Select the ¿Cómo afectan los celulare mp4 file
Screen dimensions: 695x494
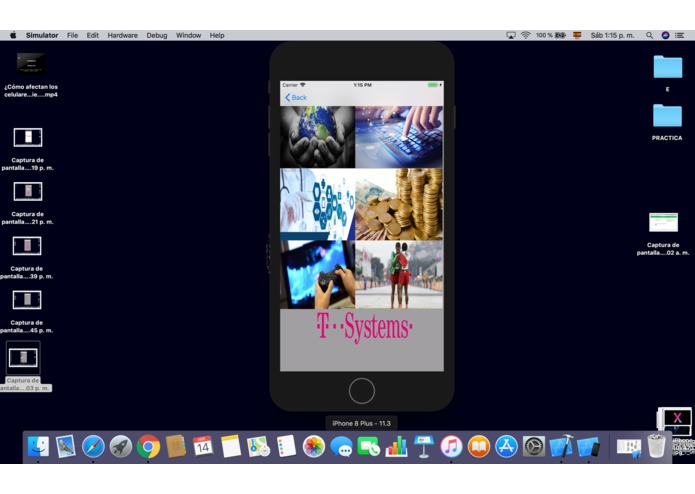[31, 75]
